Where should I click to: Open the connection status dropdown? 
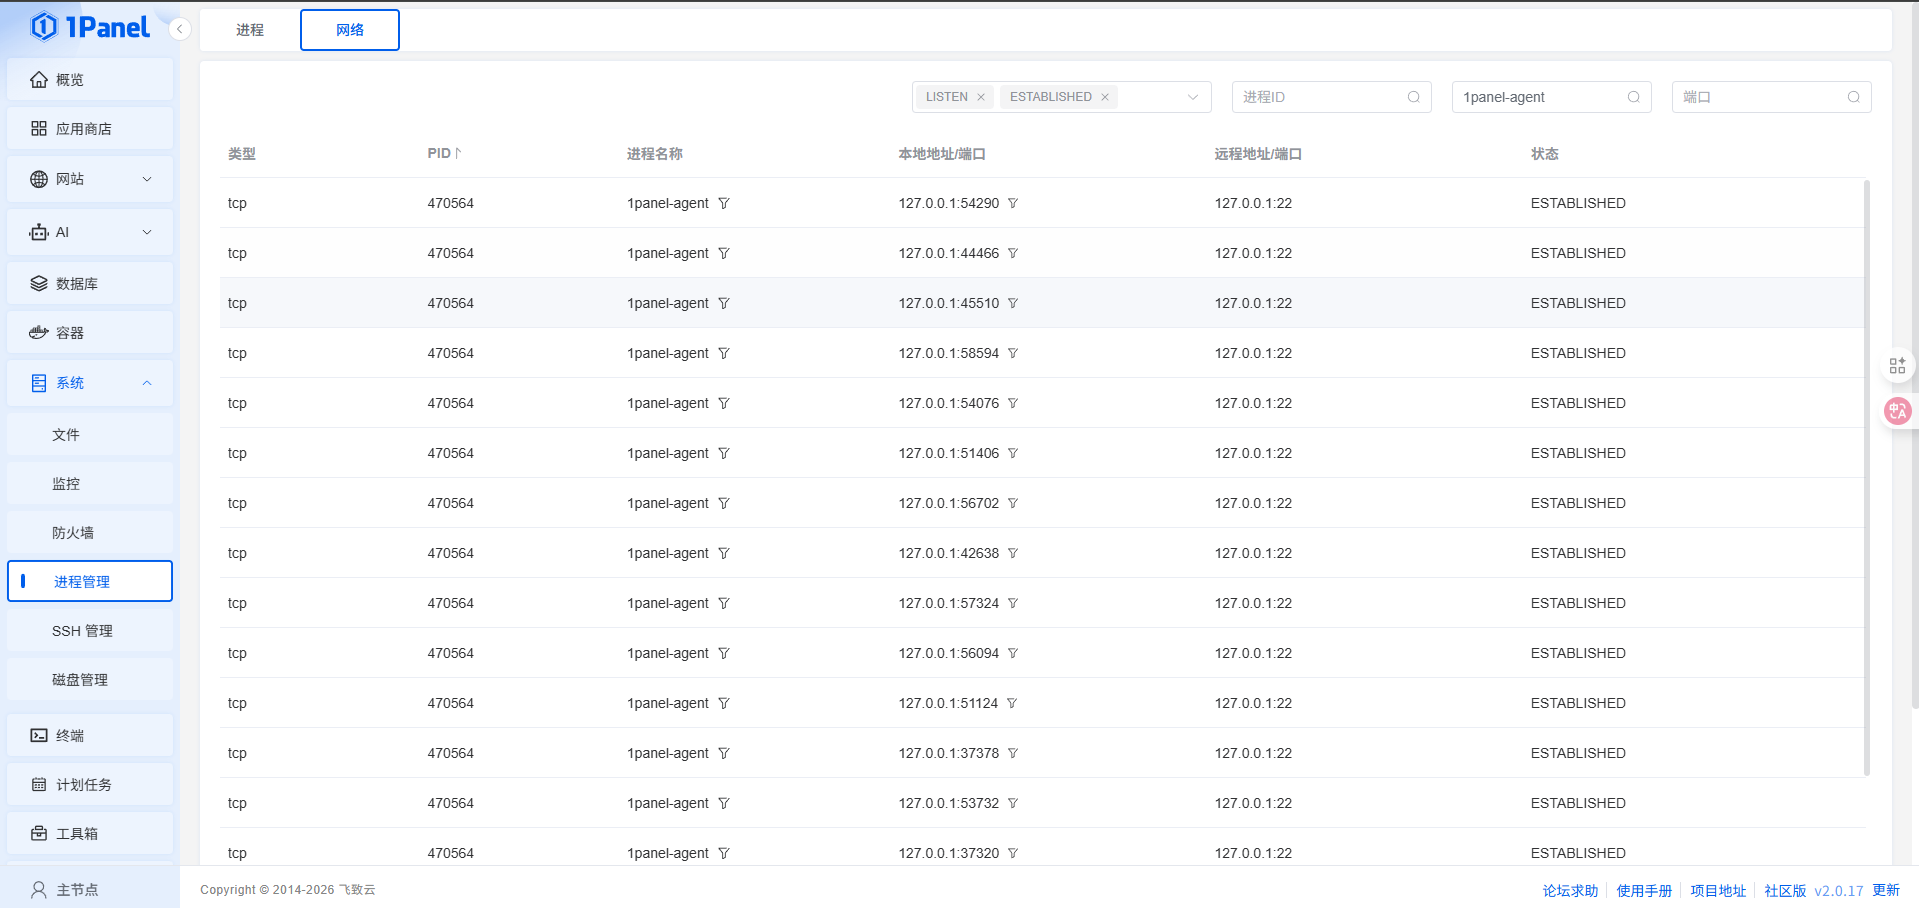tap(1192, 97)
